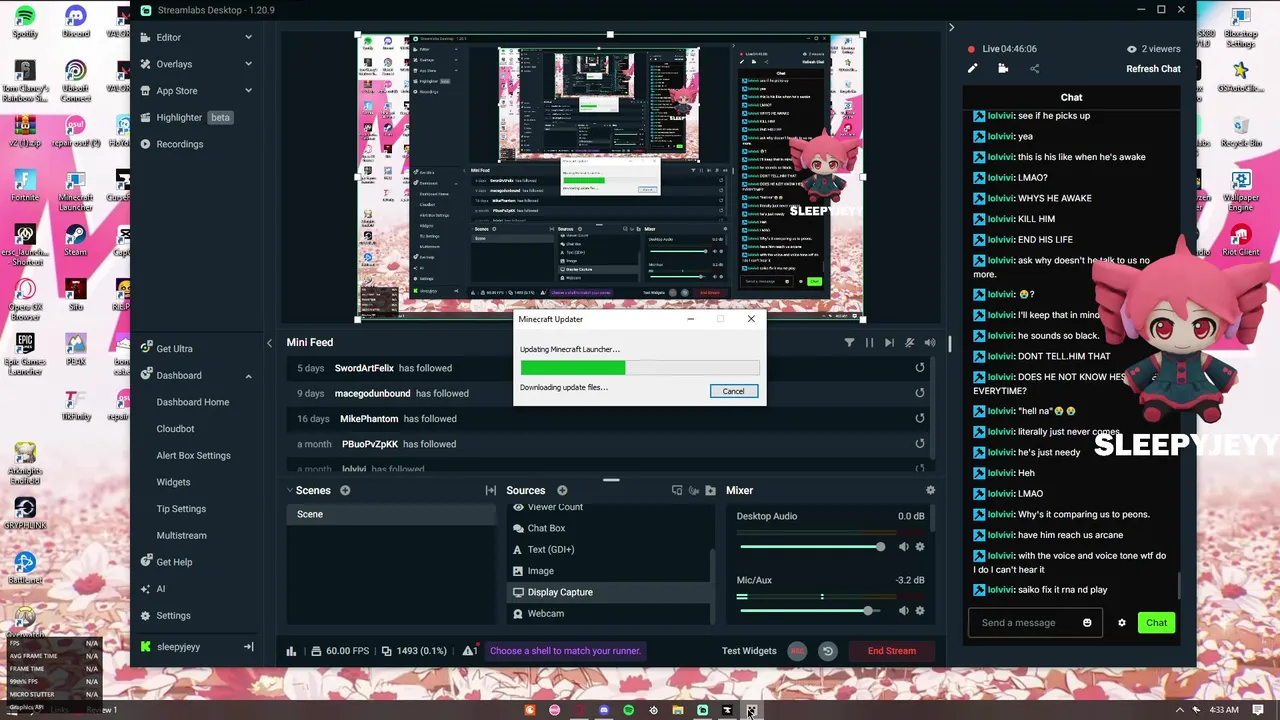The width and height of the screenshot is (1280, 720).
Task: Adjust the Mic/Aux volume slider
Action: coord(813,611)
